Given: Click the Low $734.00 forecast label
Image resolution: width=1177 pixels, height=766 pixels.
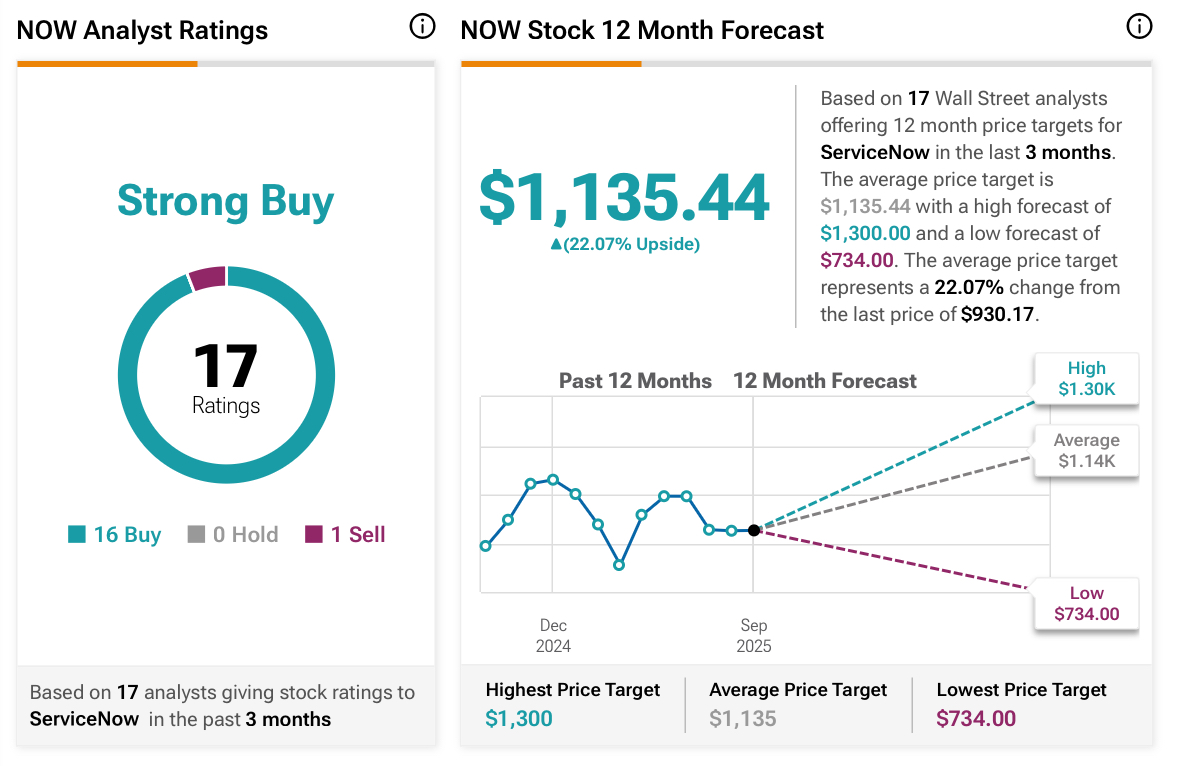Looking at the screenshot, I should (x=1086, y=604).
